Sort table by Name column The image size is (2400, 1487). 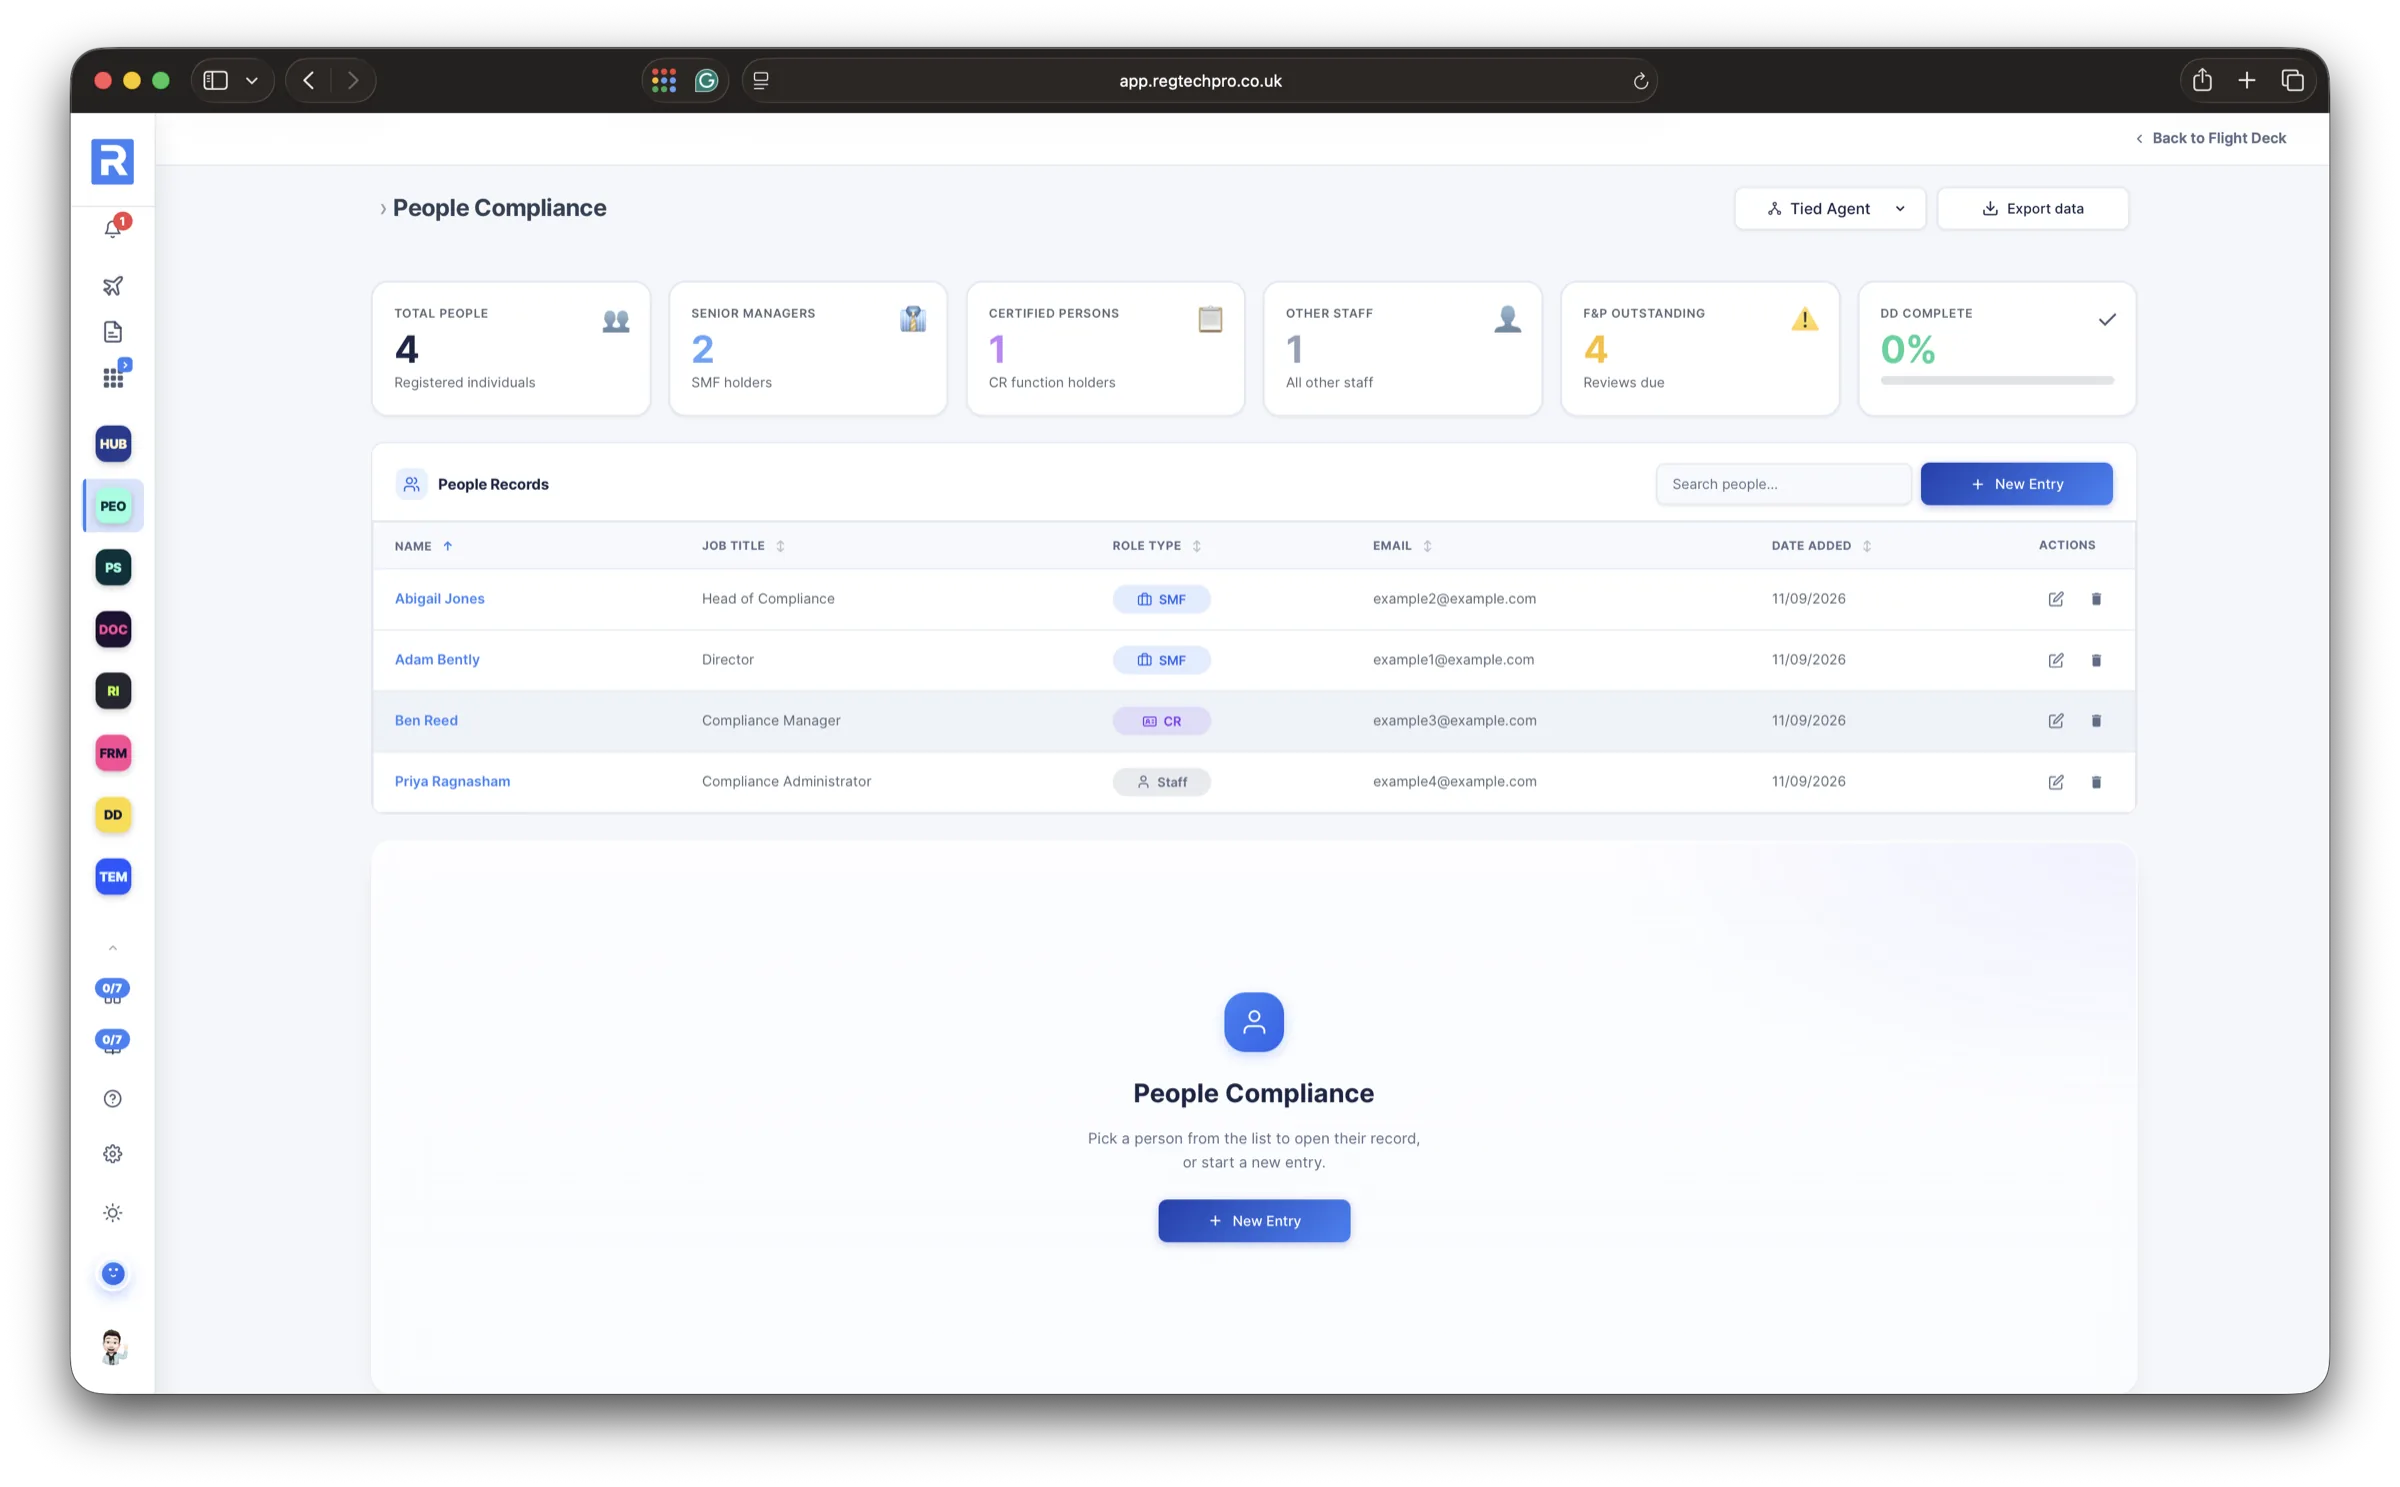pos(424,546)
